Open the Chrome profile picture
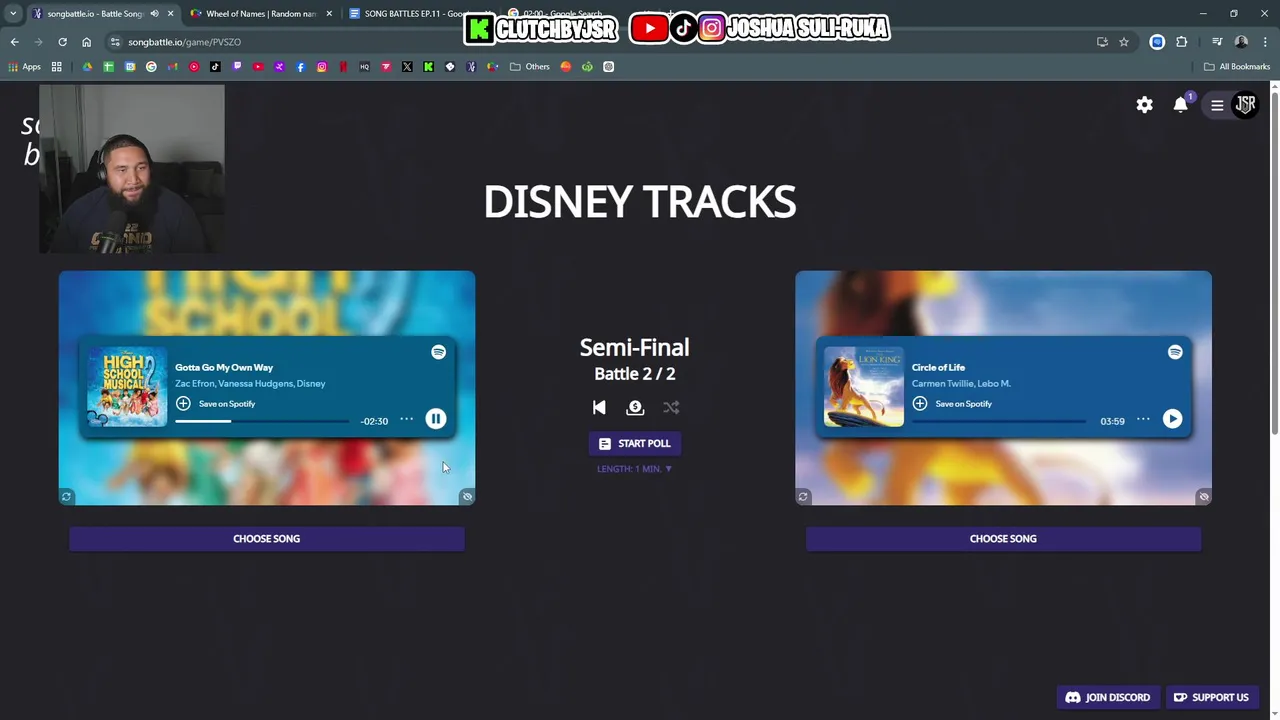 [x=1241, y=42]
